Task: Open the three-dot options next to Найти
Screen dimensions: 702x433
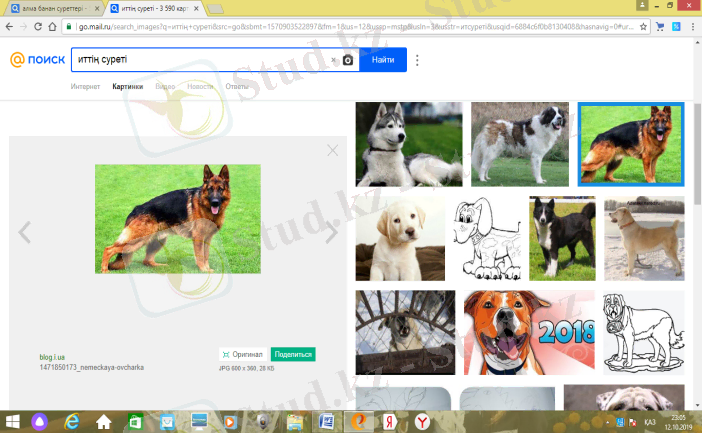Action: tap(417, 60)
